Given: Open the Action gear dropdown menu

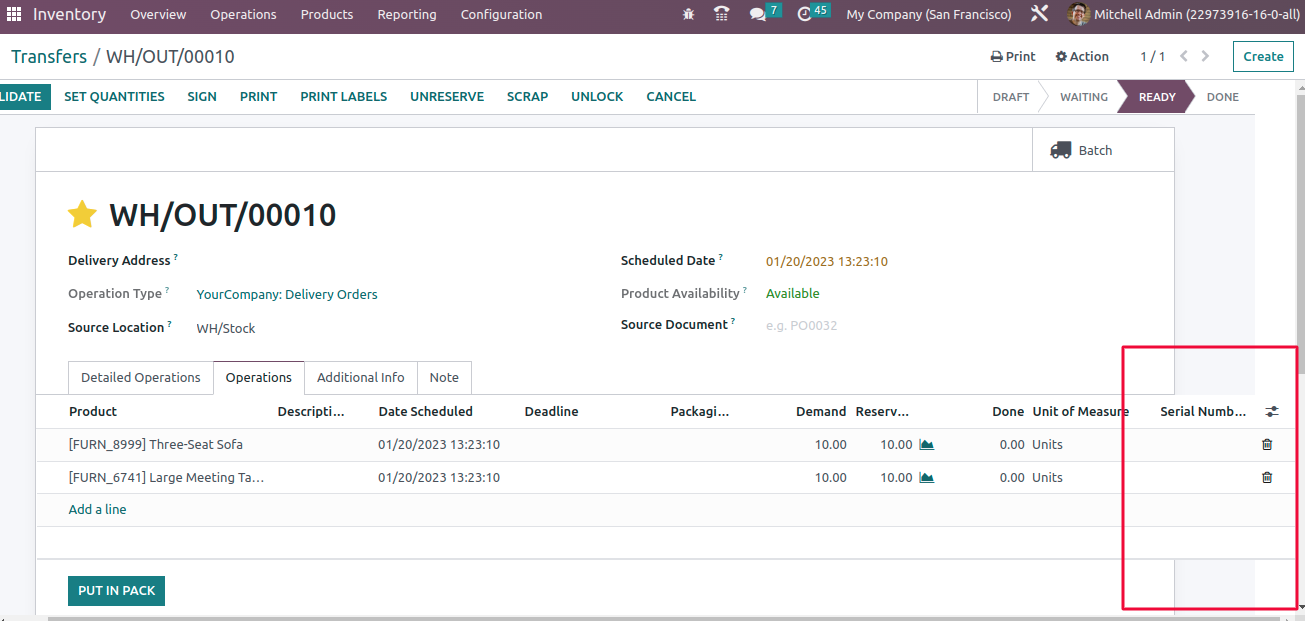Looking at the screenshot, I should [x=1081, y=56].
